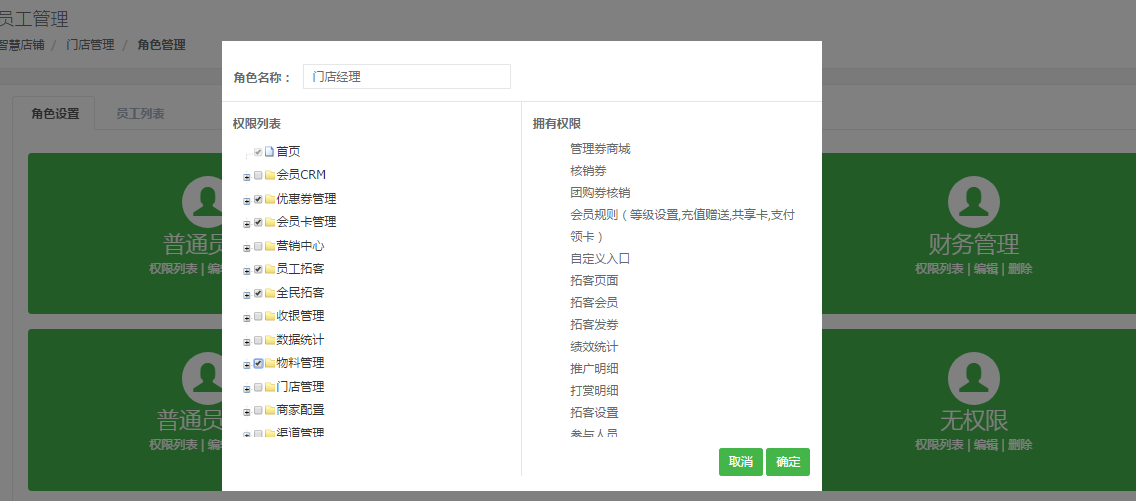Image resolution: width=1136 pixels, height=501 pixels.
Task: Select 拓客会员 in 拥有权限 list
Action: tap(594, 303)
